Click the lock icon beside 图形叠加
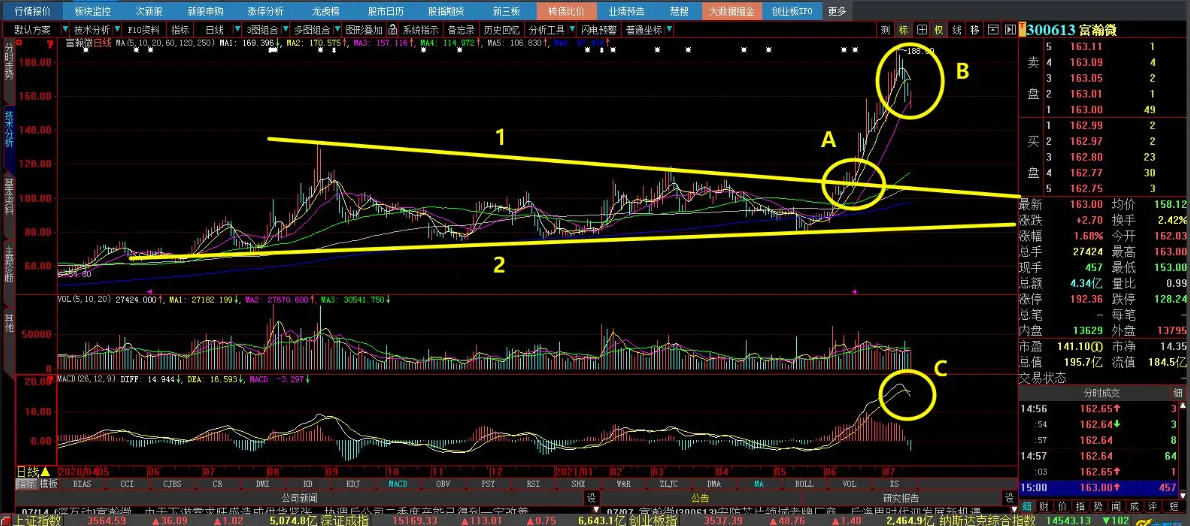 click(393, 30)
